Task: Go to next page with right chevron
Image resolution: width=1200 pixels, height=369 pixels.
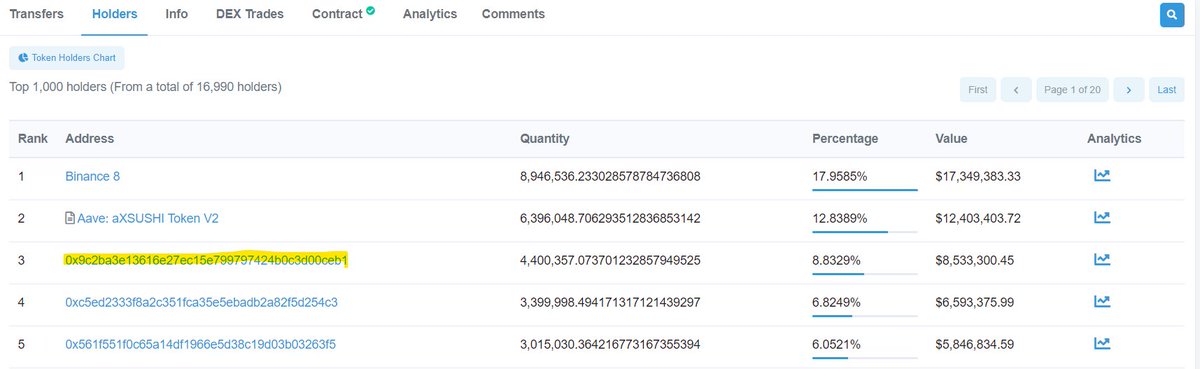Action: coord(1128,90)
